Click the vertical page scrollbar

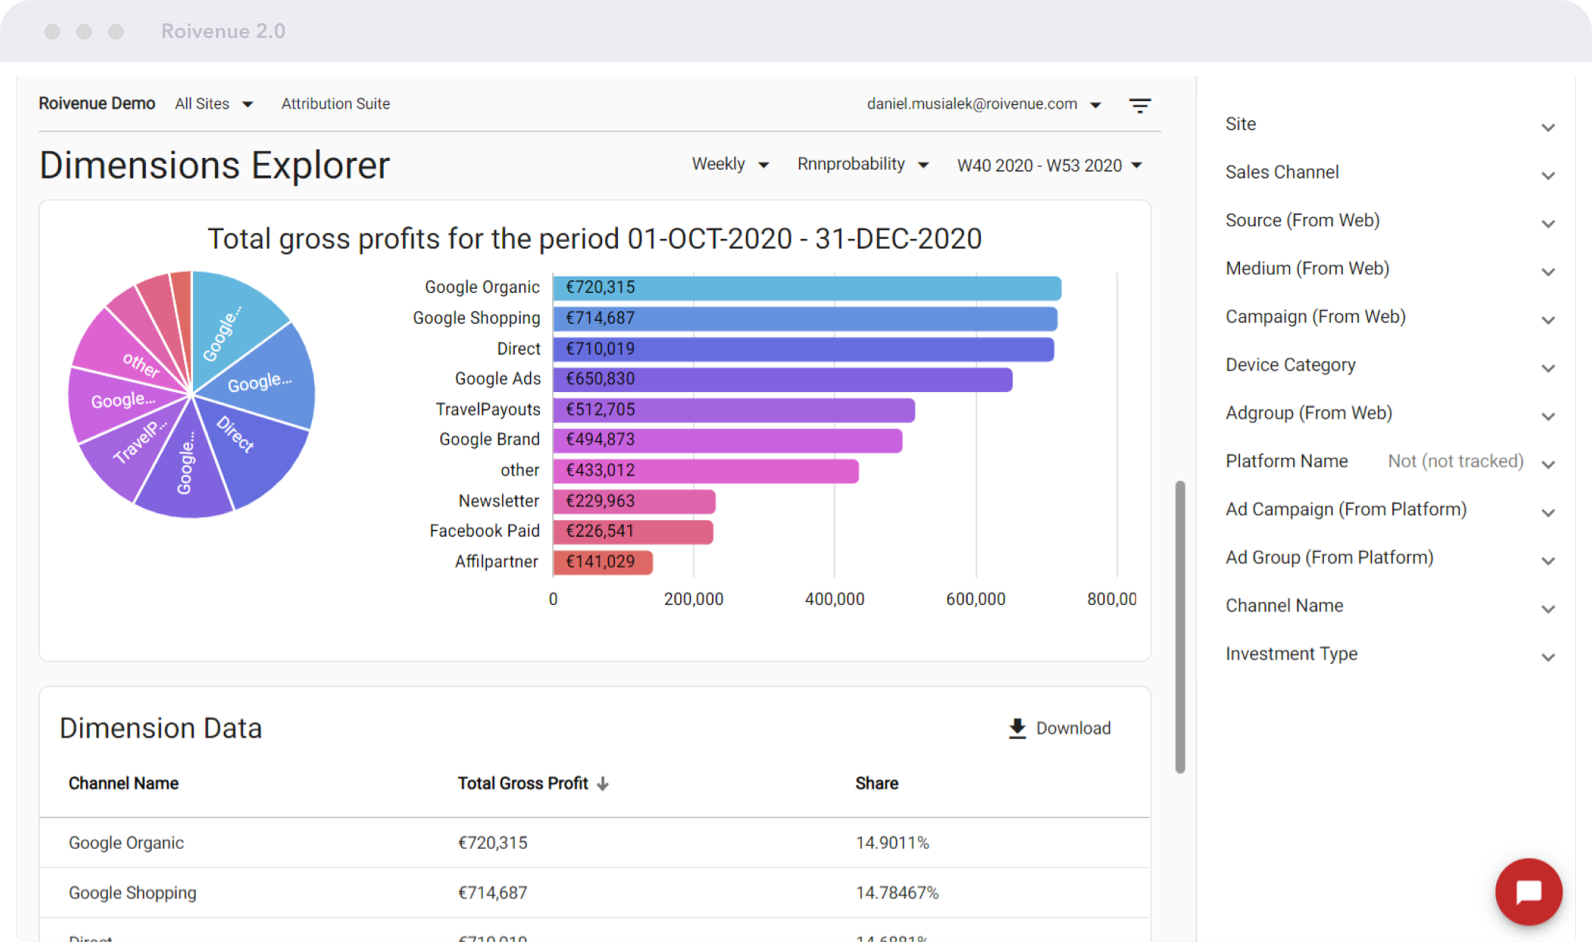(1180, 627)
